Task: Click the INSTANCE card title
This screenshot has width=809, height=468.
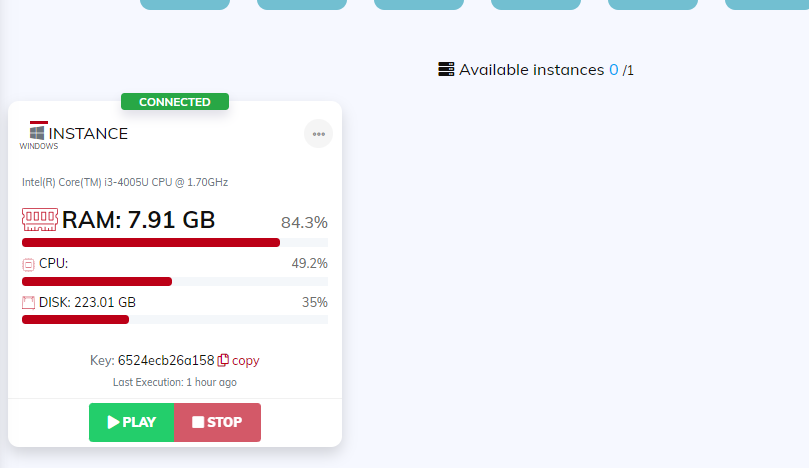Action: 88,133
